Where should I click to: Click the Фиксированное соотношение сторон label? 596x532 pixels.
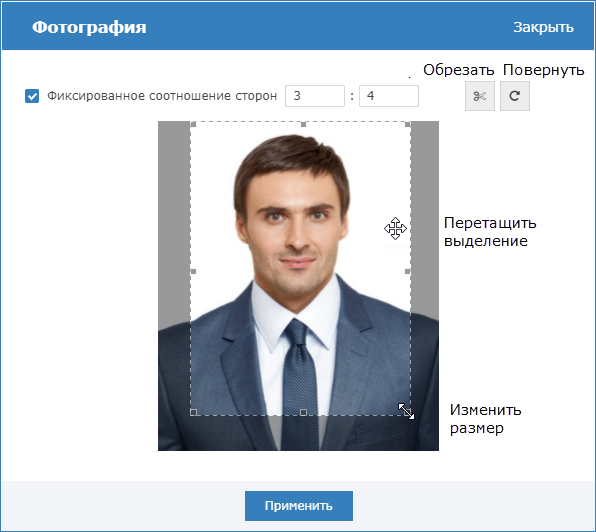point(162,96)
